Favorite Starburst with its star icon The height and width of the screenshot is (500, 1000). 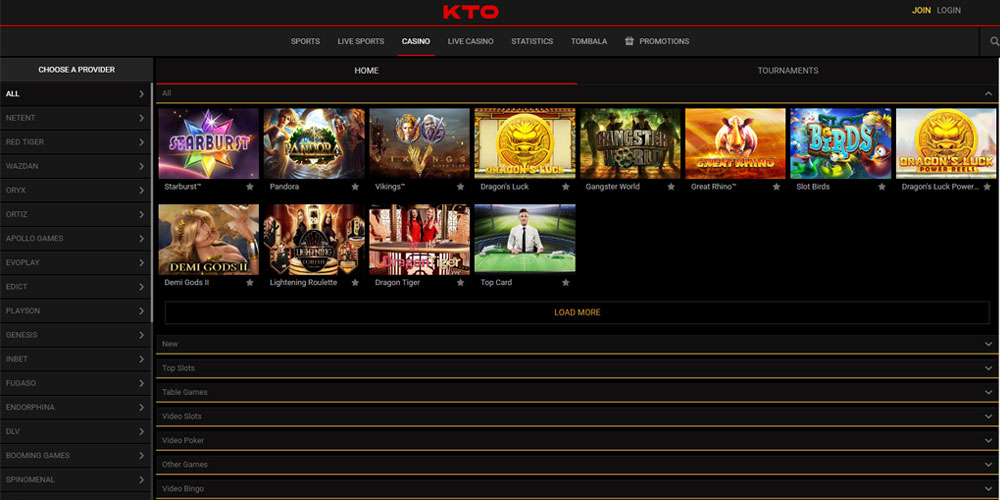coord(250,187)
